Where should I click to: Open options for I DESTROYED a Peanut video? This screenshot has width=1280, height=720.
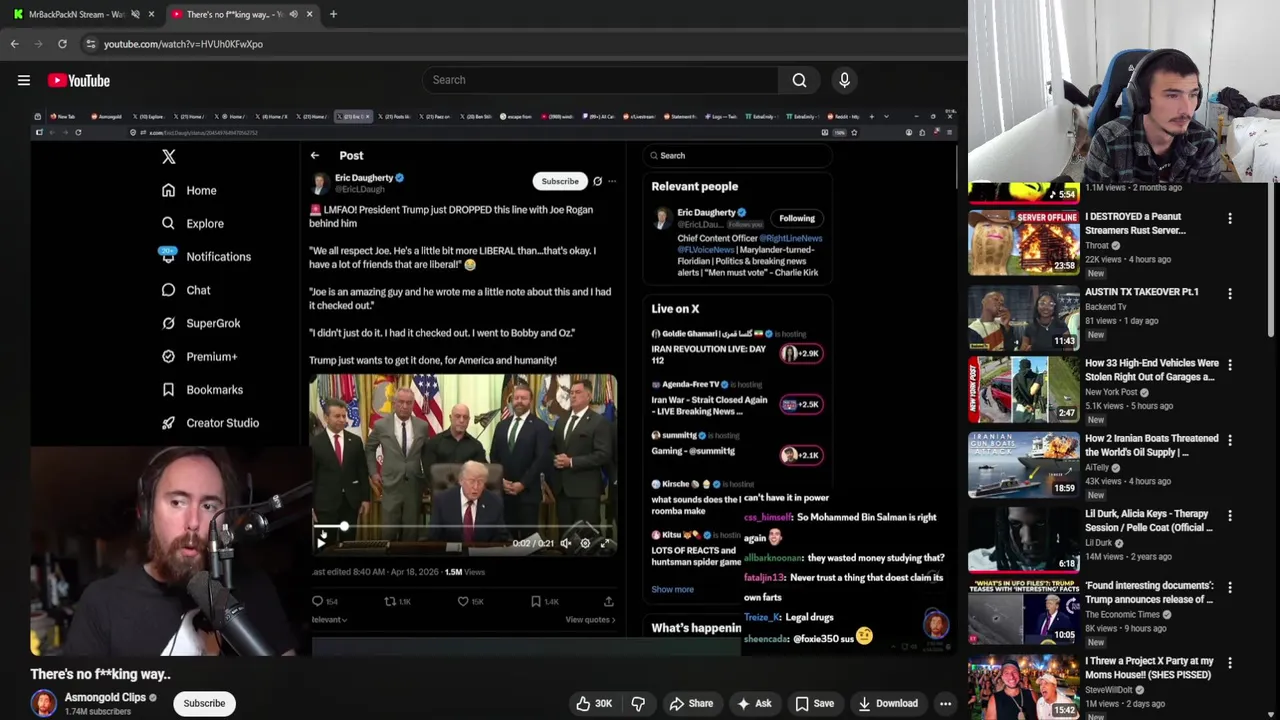coord(1230,218)
